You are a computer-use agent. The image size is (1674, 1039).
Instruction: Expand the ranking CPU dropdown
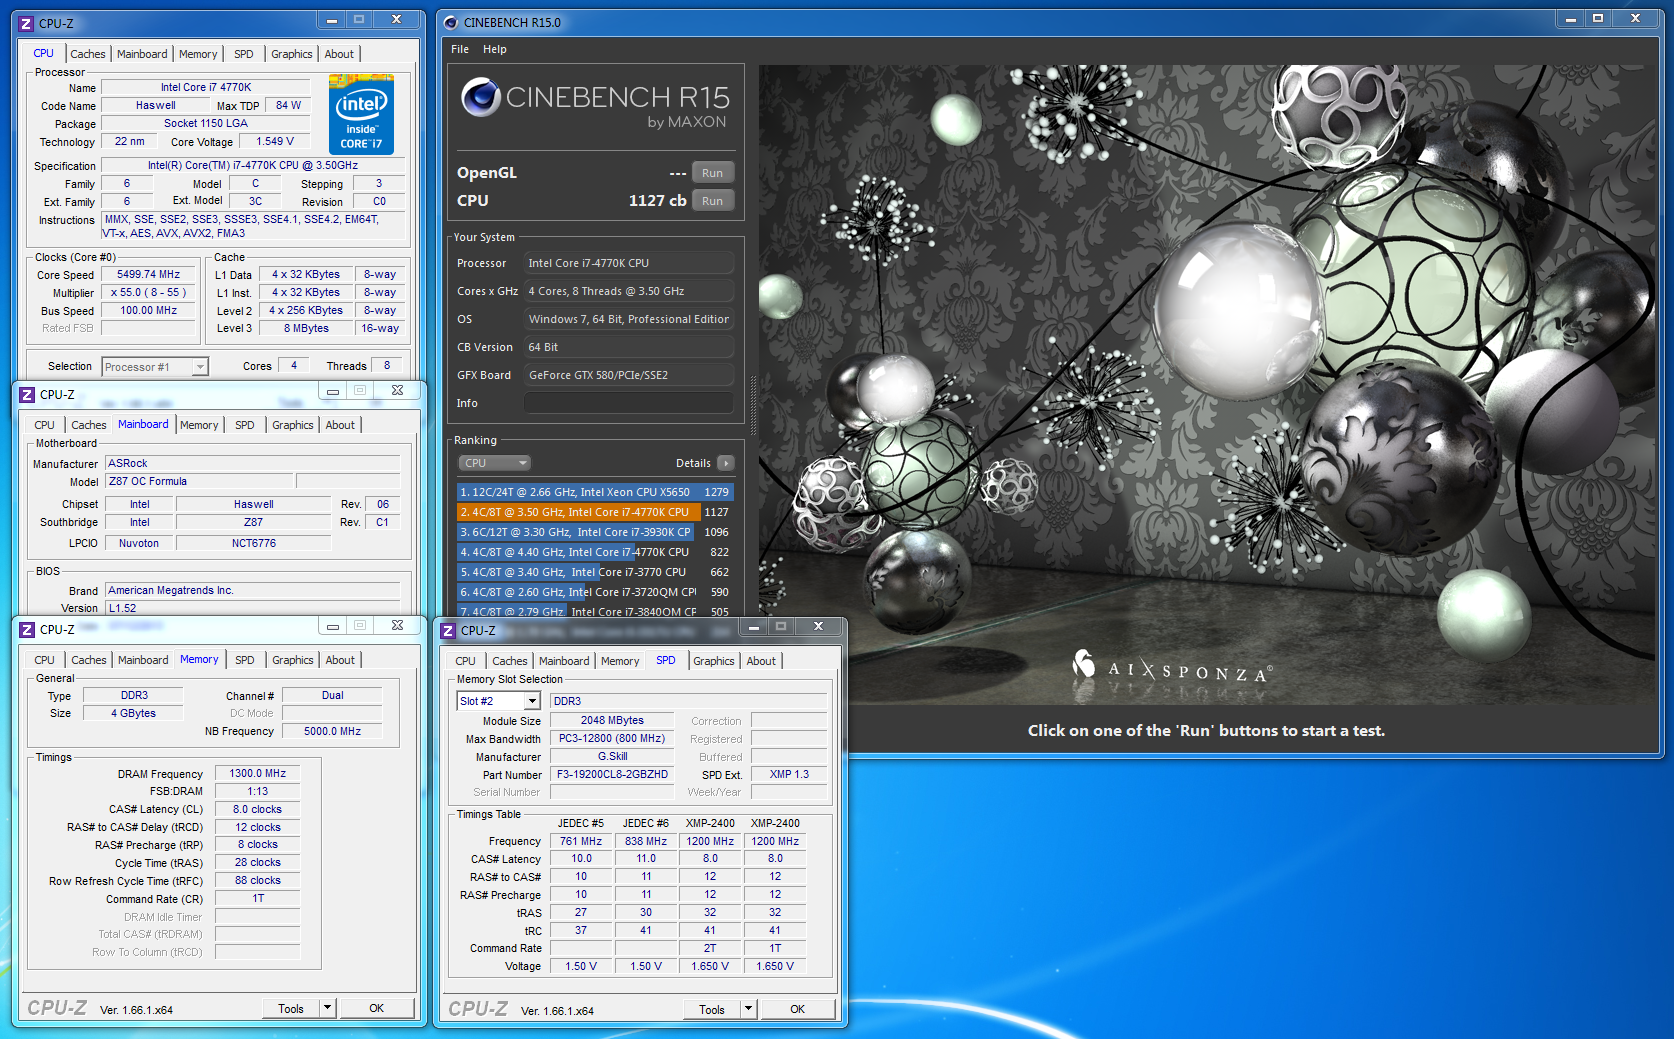494,463
